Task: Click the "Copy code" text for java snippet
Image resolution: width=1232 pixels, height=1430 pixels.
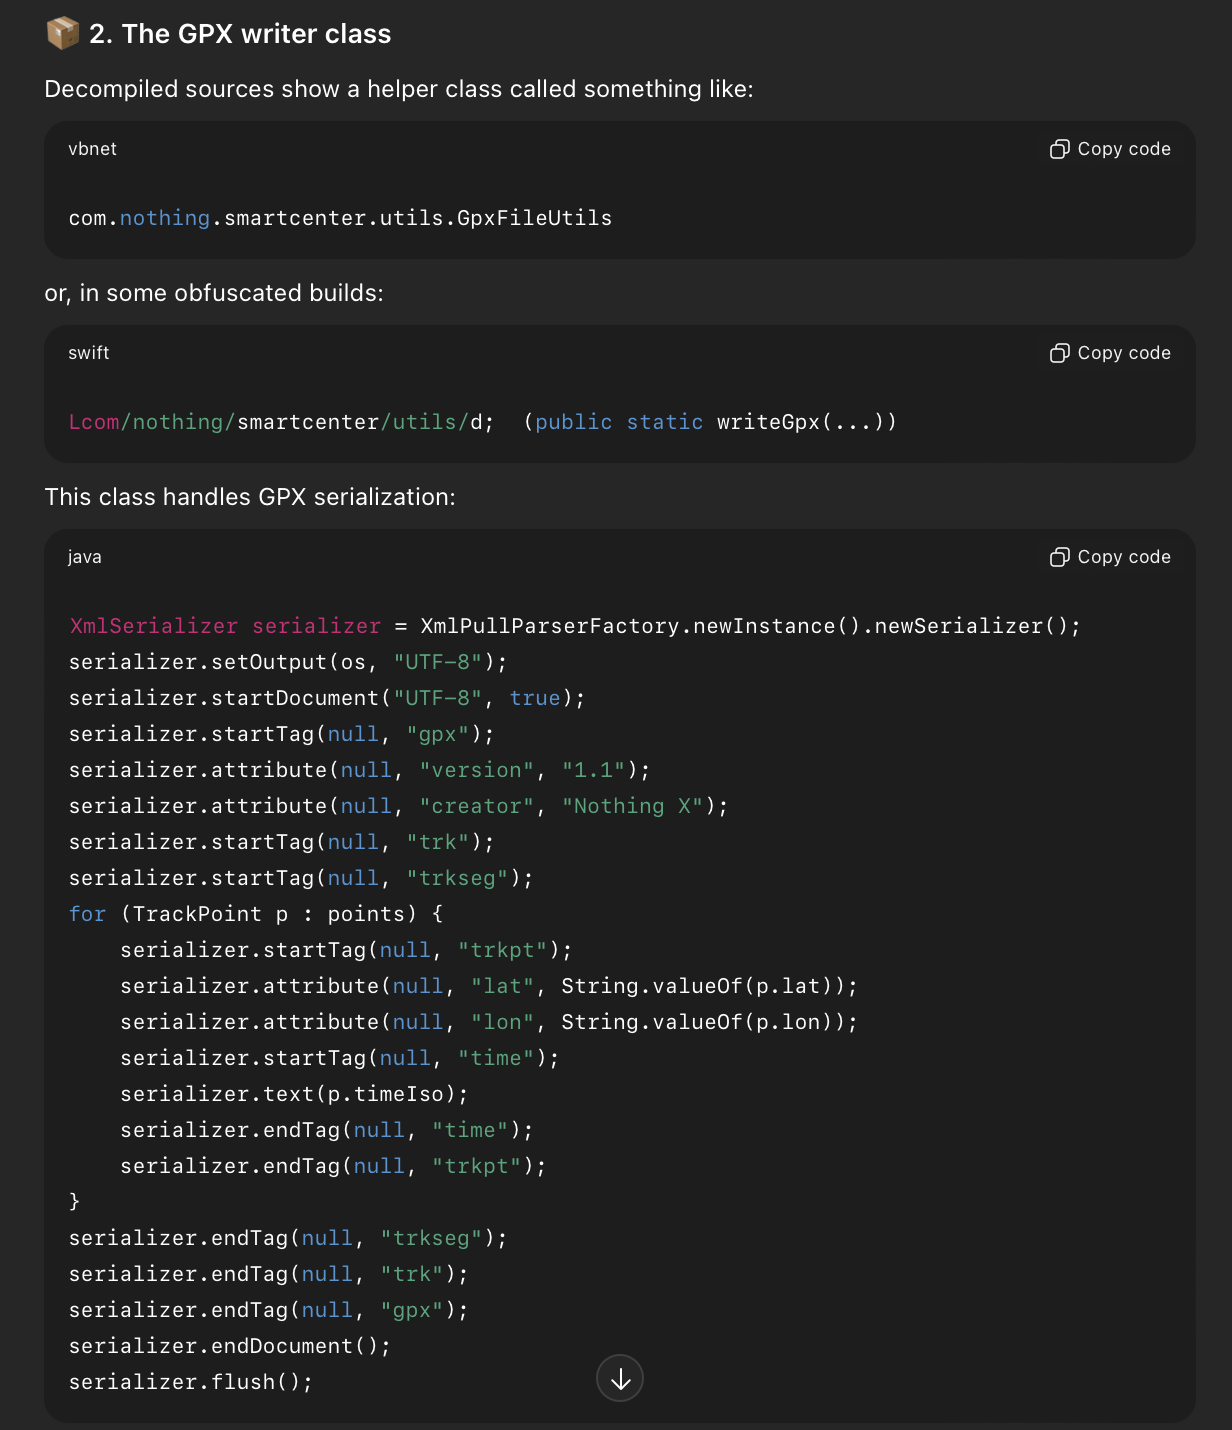Action: (1123, 557)
